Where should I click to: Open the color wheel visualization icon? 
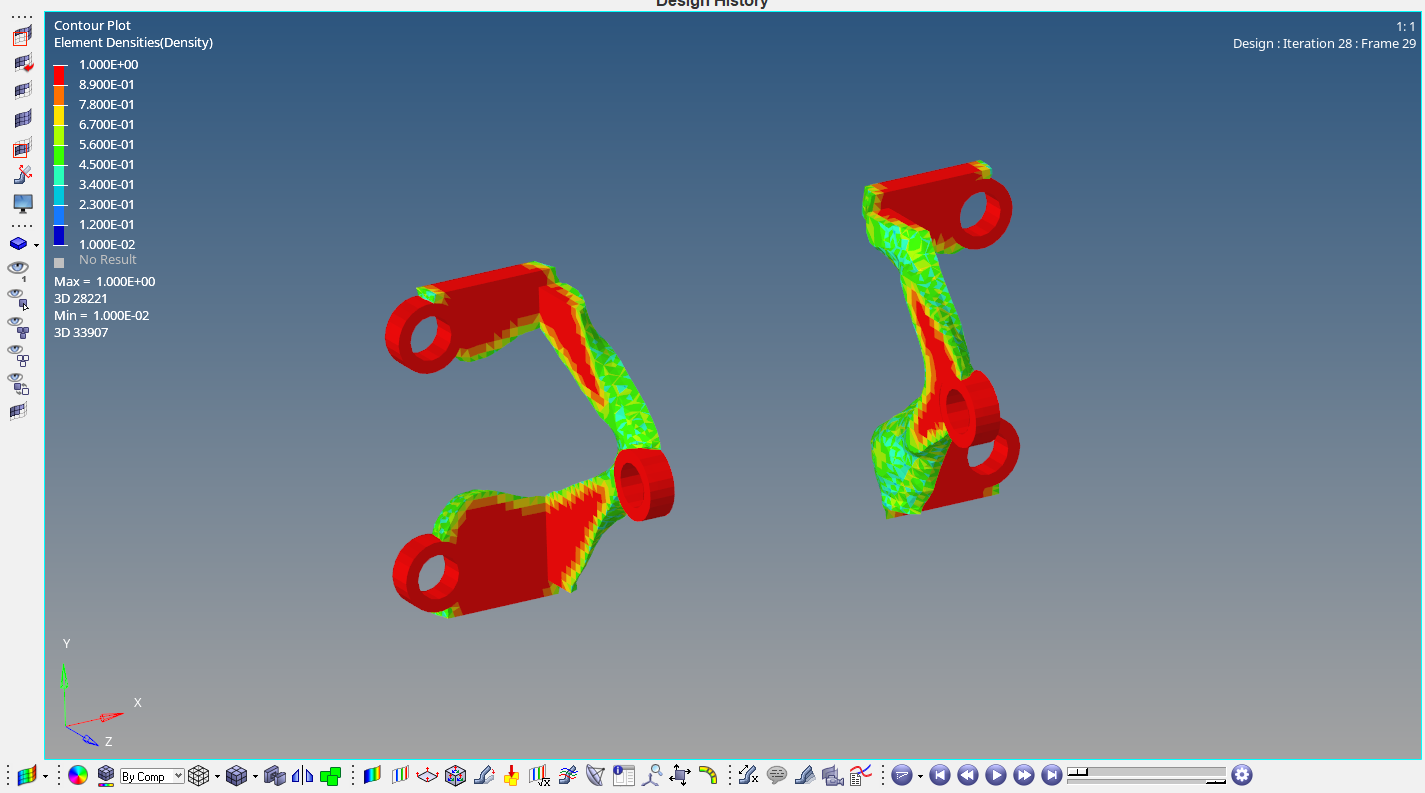(x=78, y=775)
